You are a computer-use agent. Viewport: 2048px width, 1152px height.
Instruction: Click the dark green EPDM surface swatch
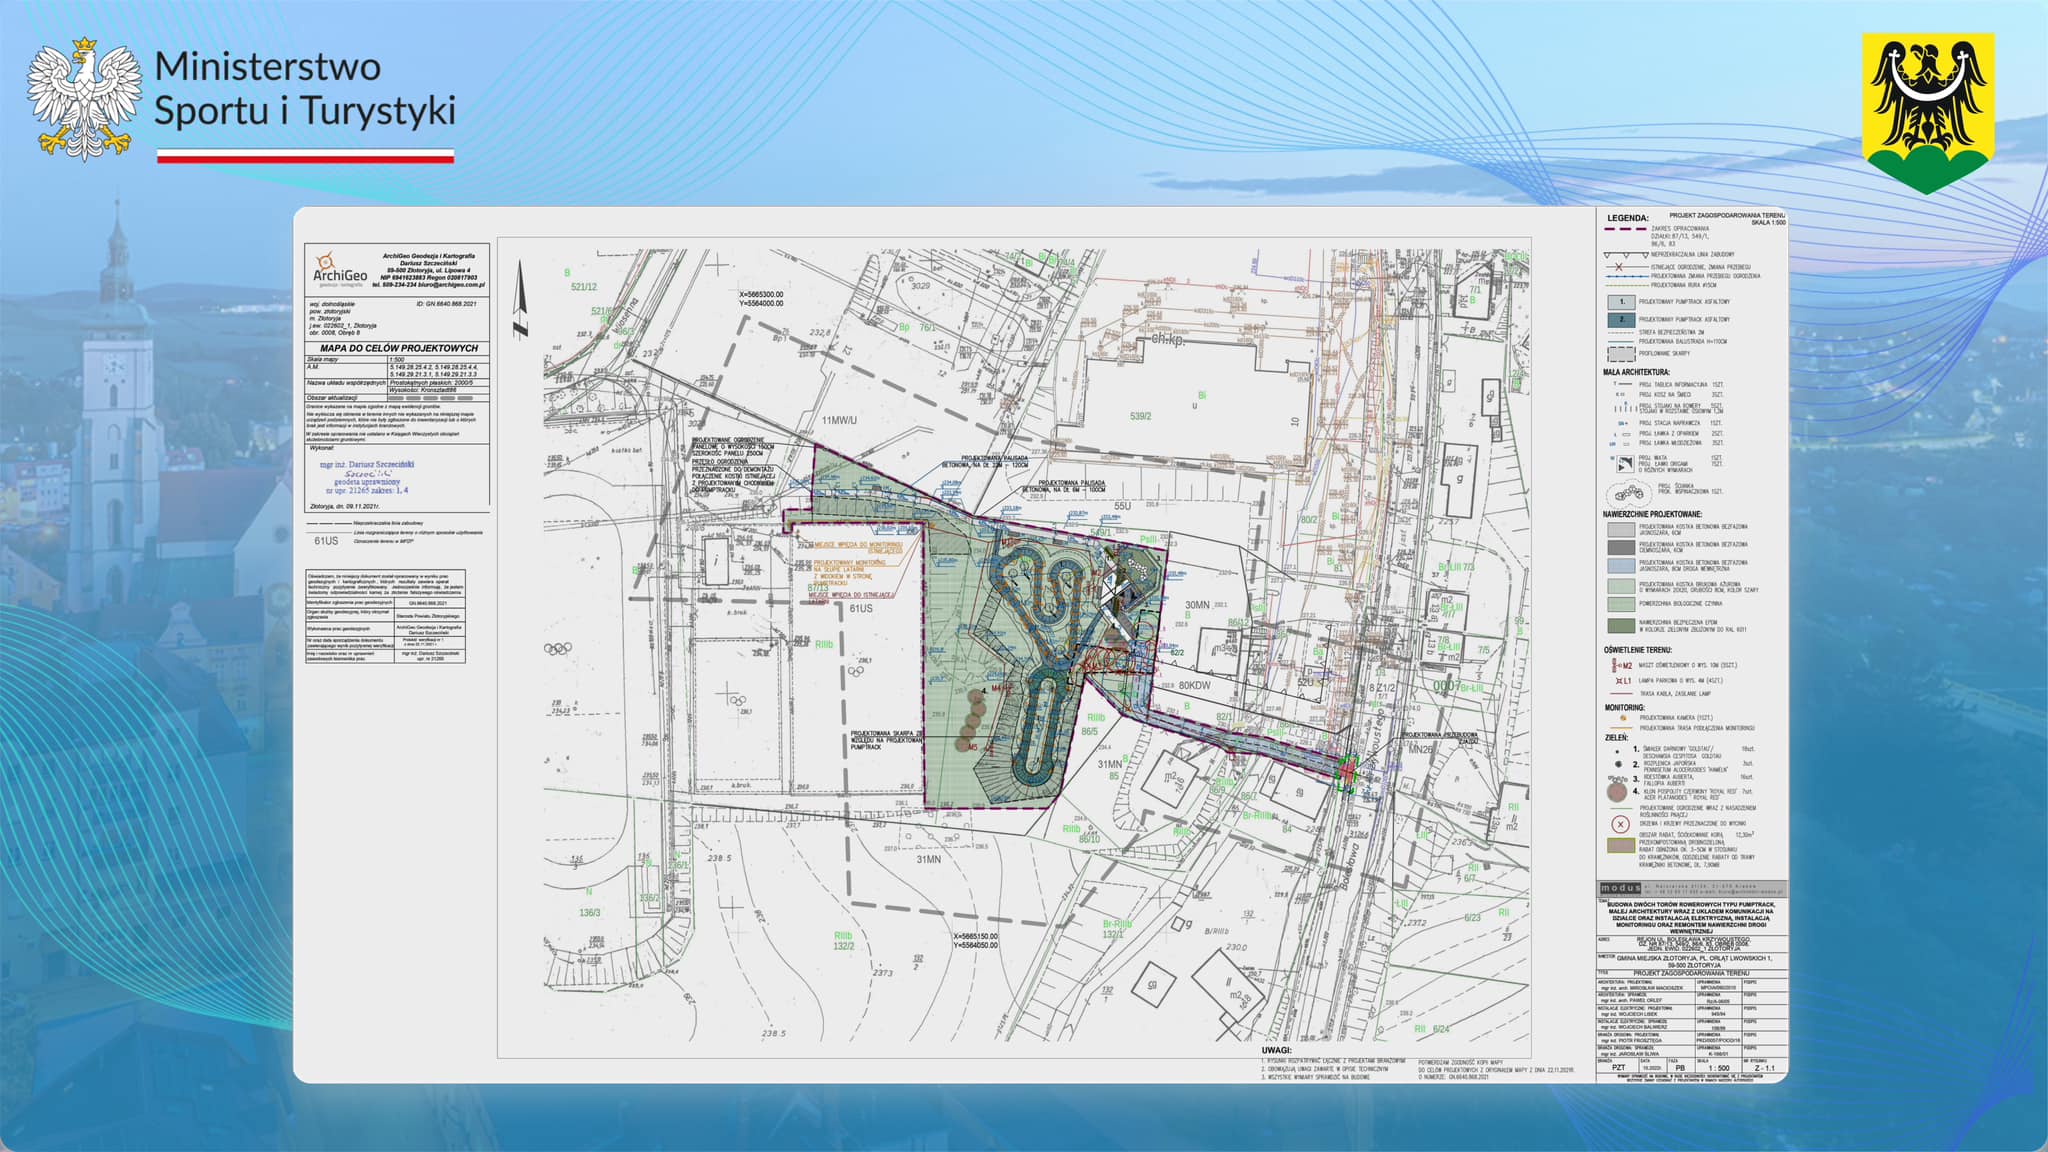pos(1620,626)
